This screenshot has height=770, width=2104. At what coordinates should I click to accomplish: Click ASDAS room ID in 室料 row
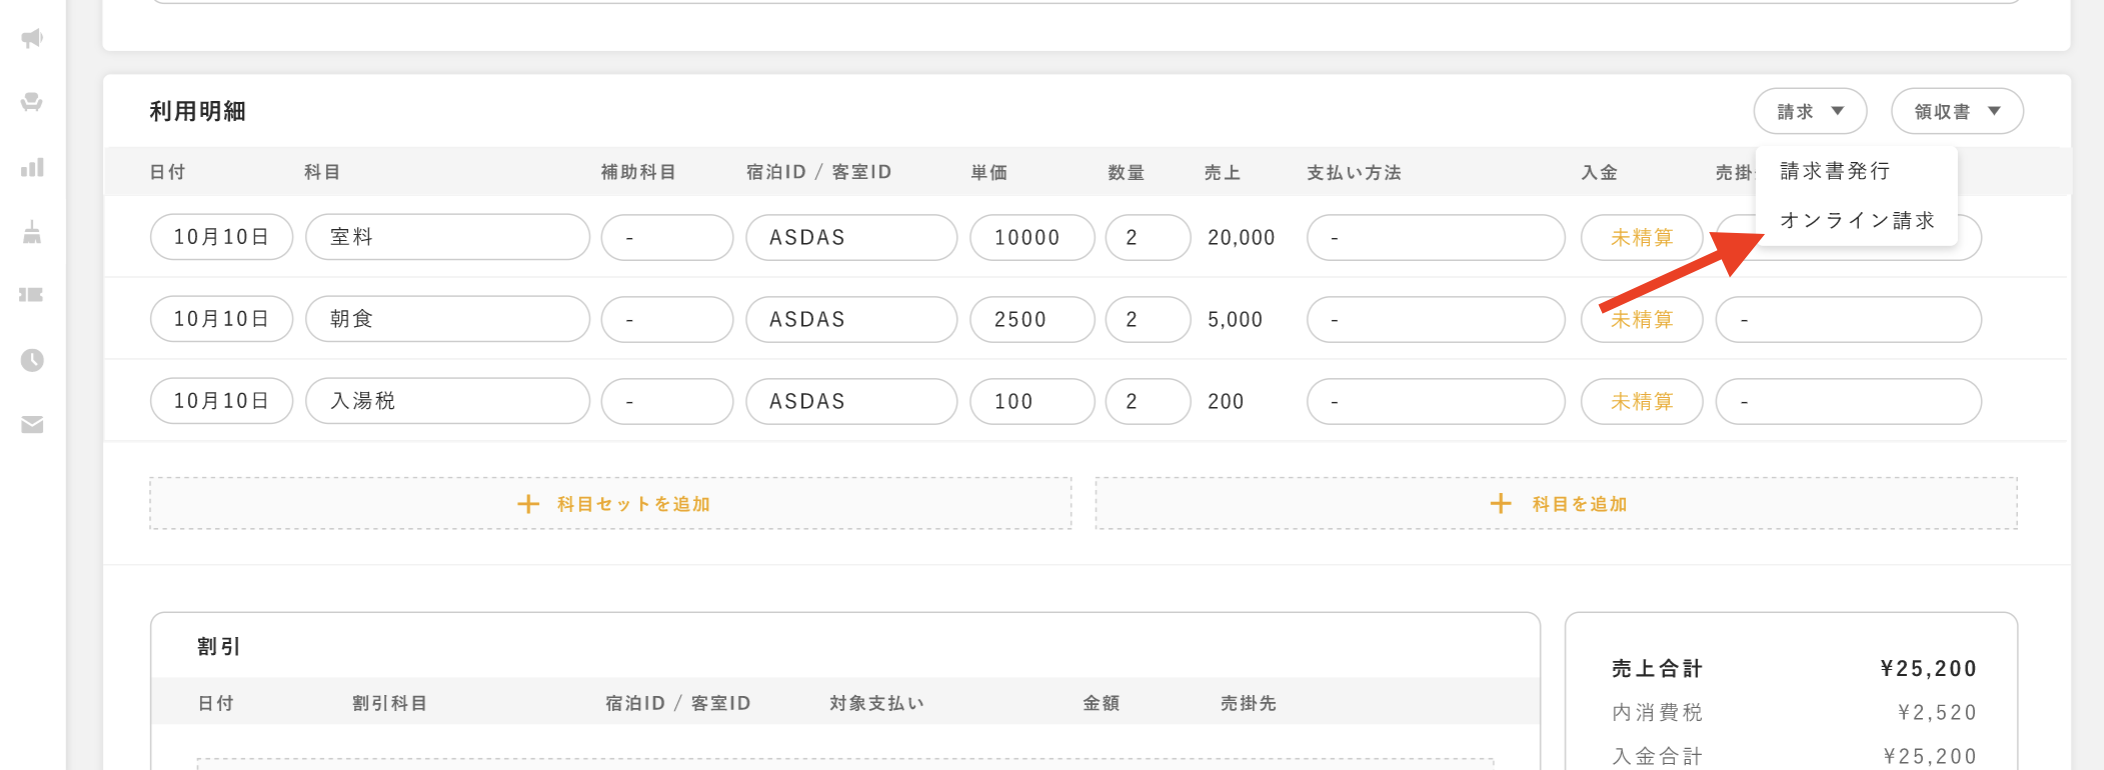tap(852, 238)
